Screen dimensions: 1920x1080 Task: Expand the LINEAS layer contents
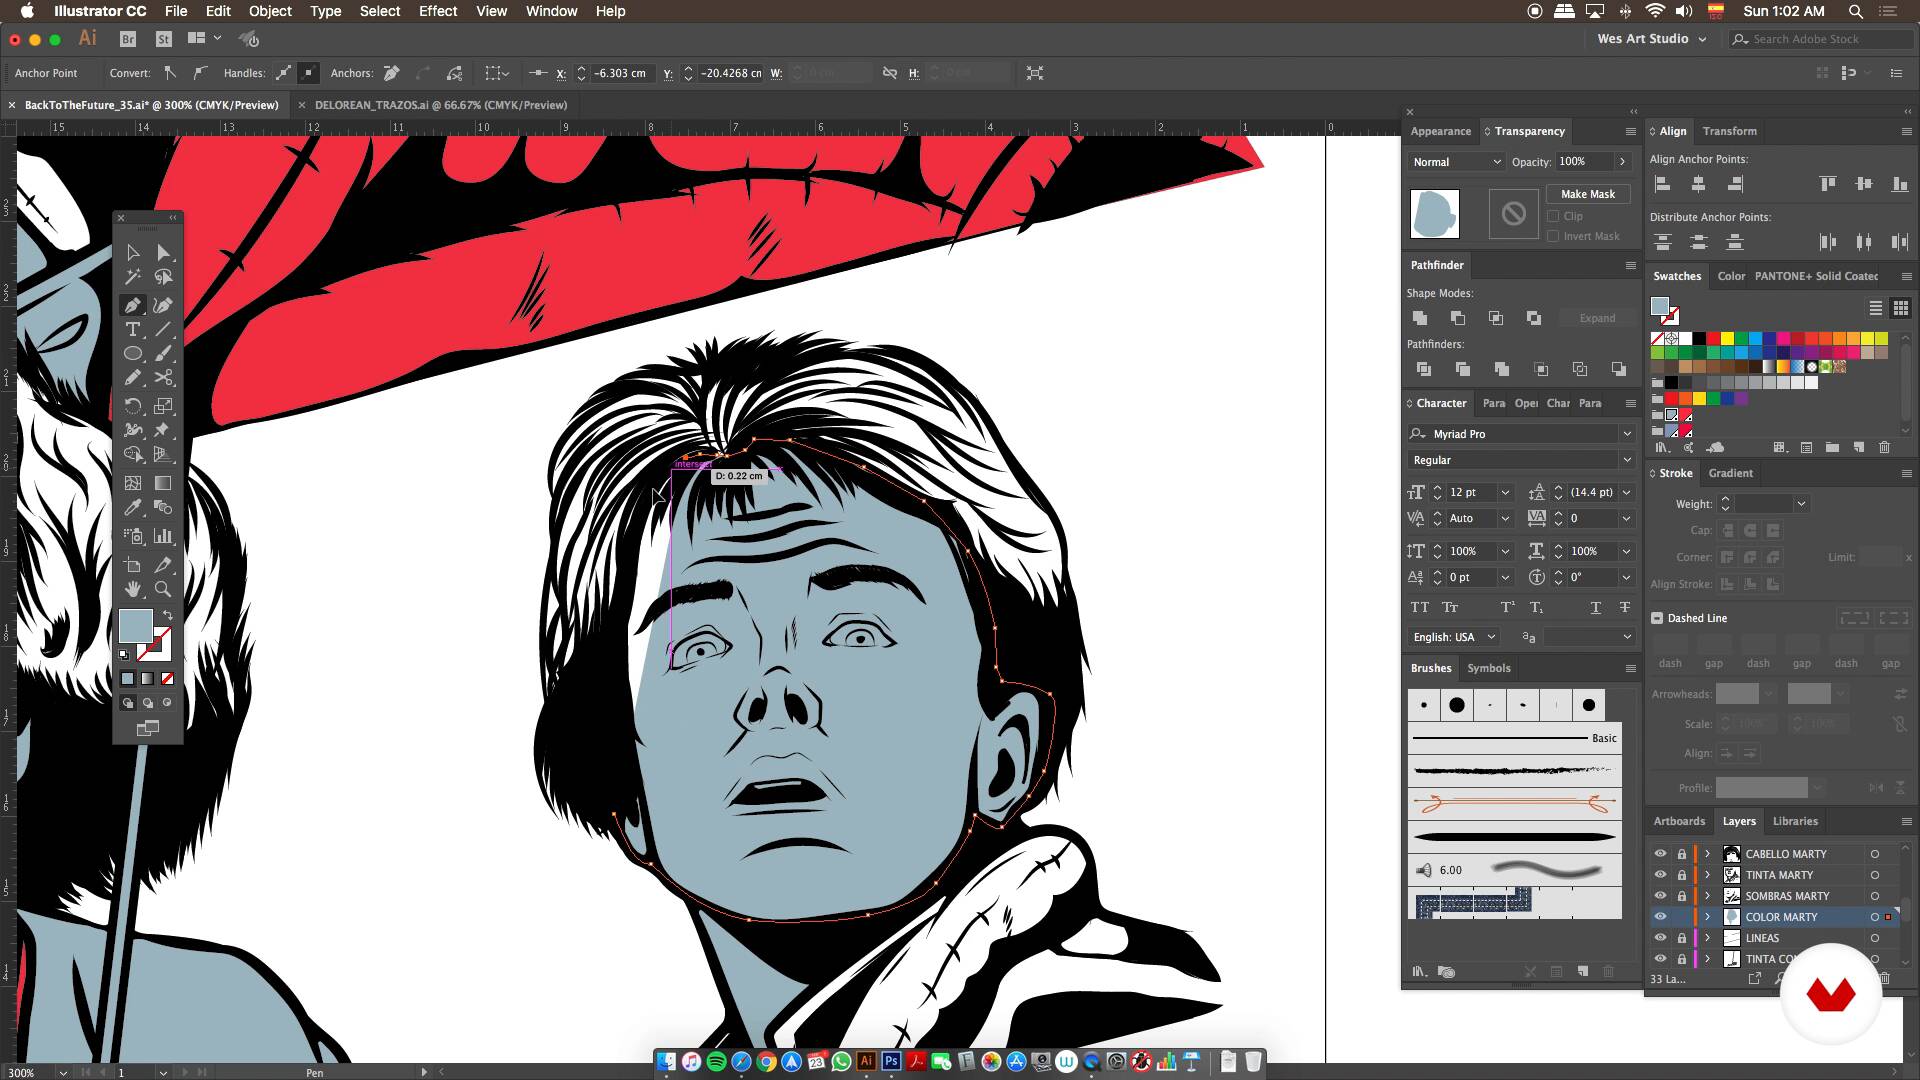tap(1707, 938)
